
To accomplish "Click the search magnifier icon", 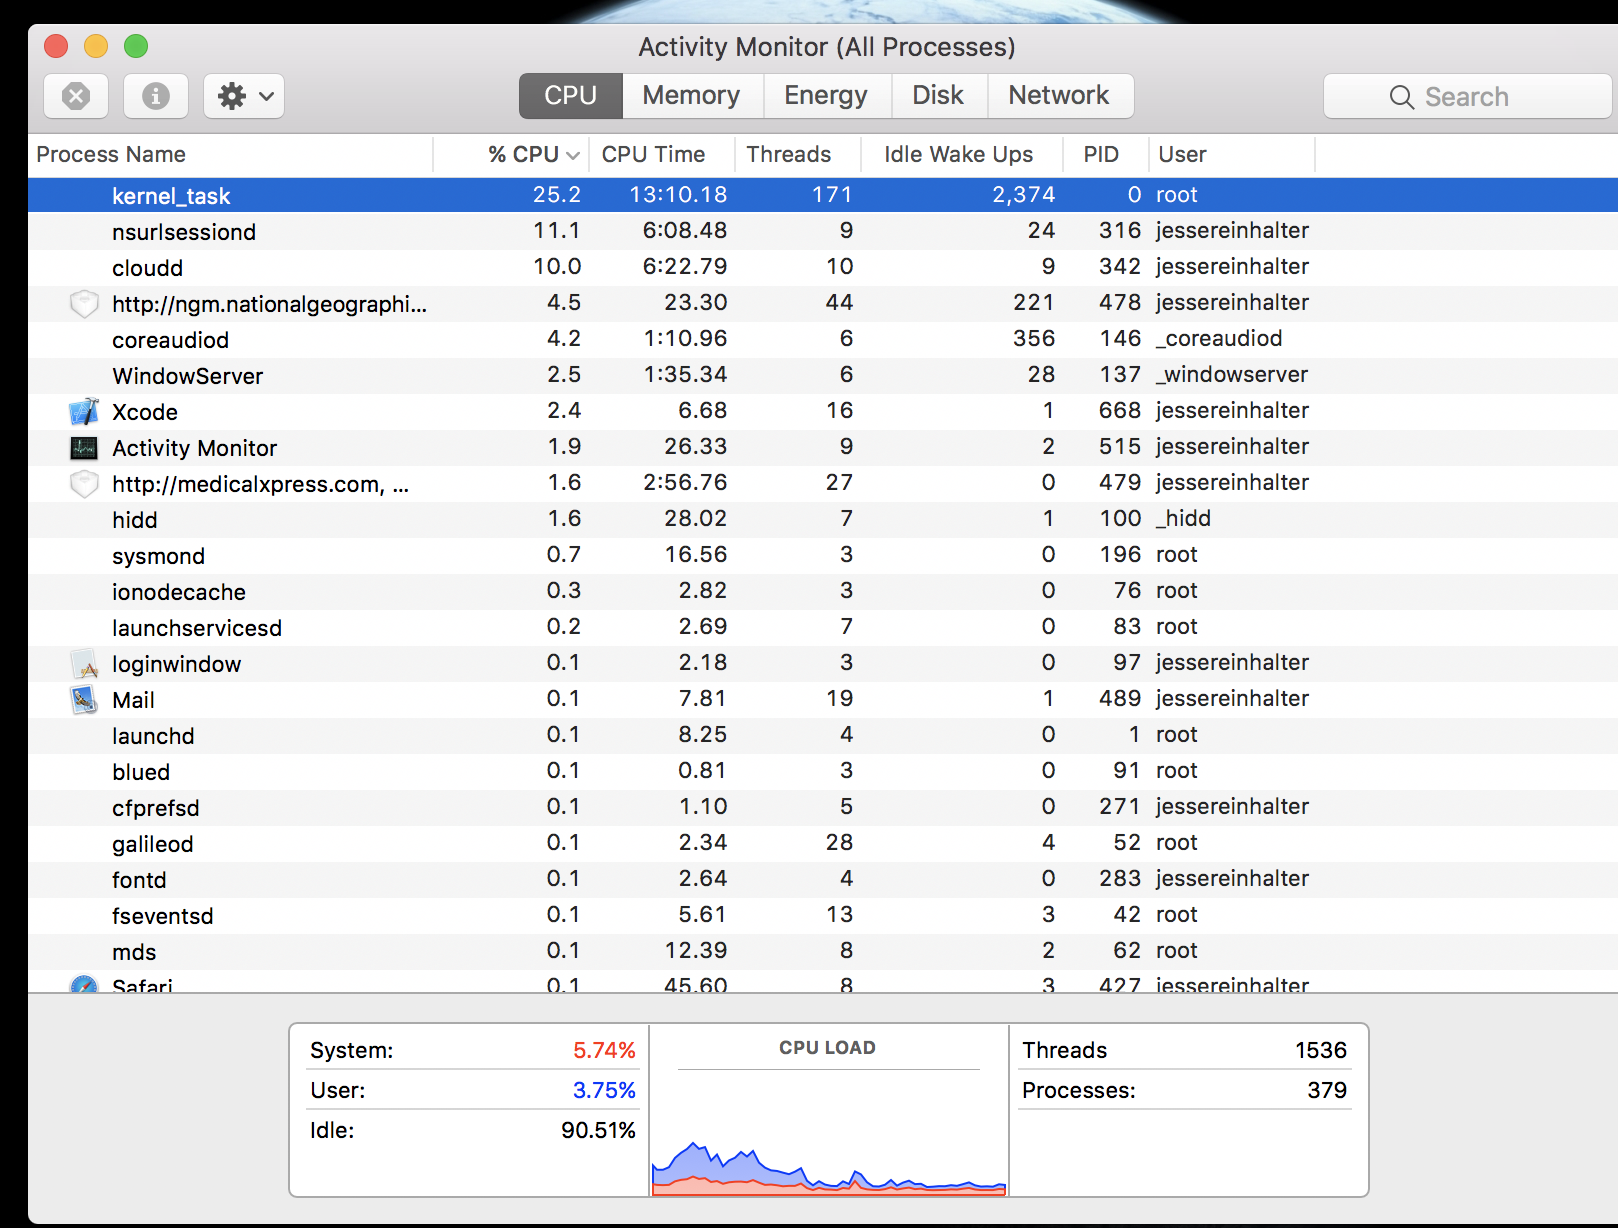I will 1402,97.
